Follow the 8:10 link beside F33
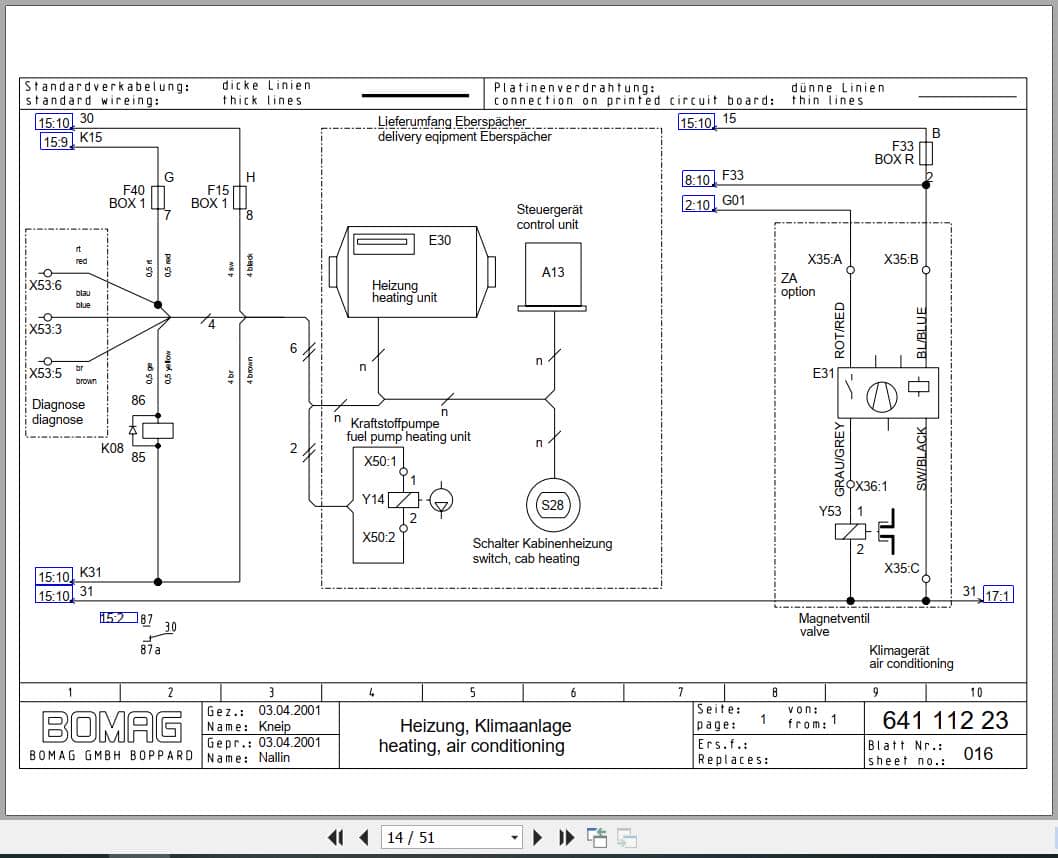Screen dimensions: 1058x858 tap(698, 179)
